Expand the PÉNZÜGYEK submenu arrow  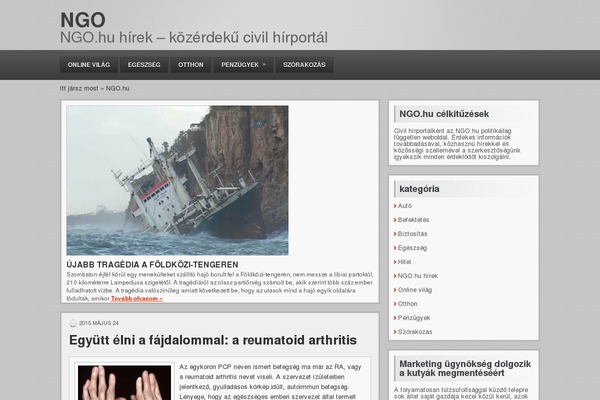pyautogui.click(x=264, y=65)
